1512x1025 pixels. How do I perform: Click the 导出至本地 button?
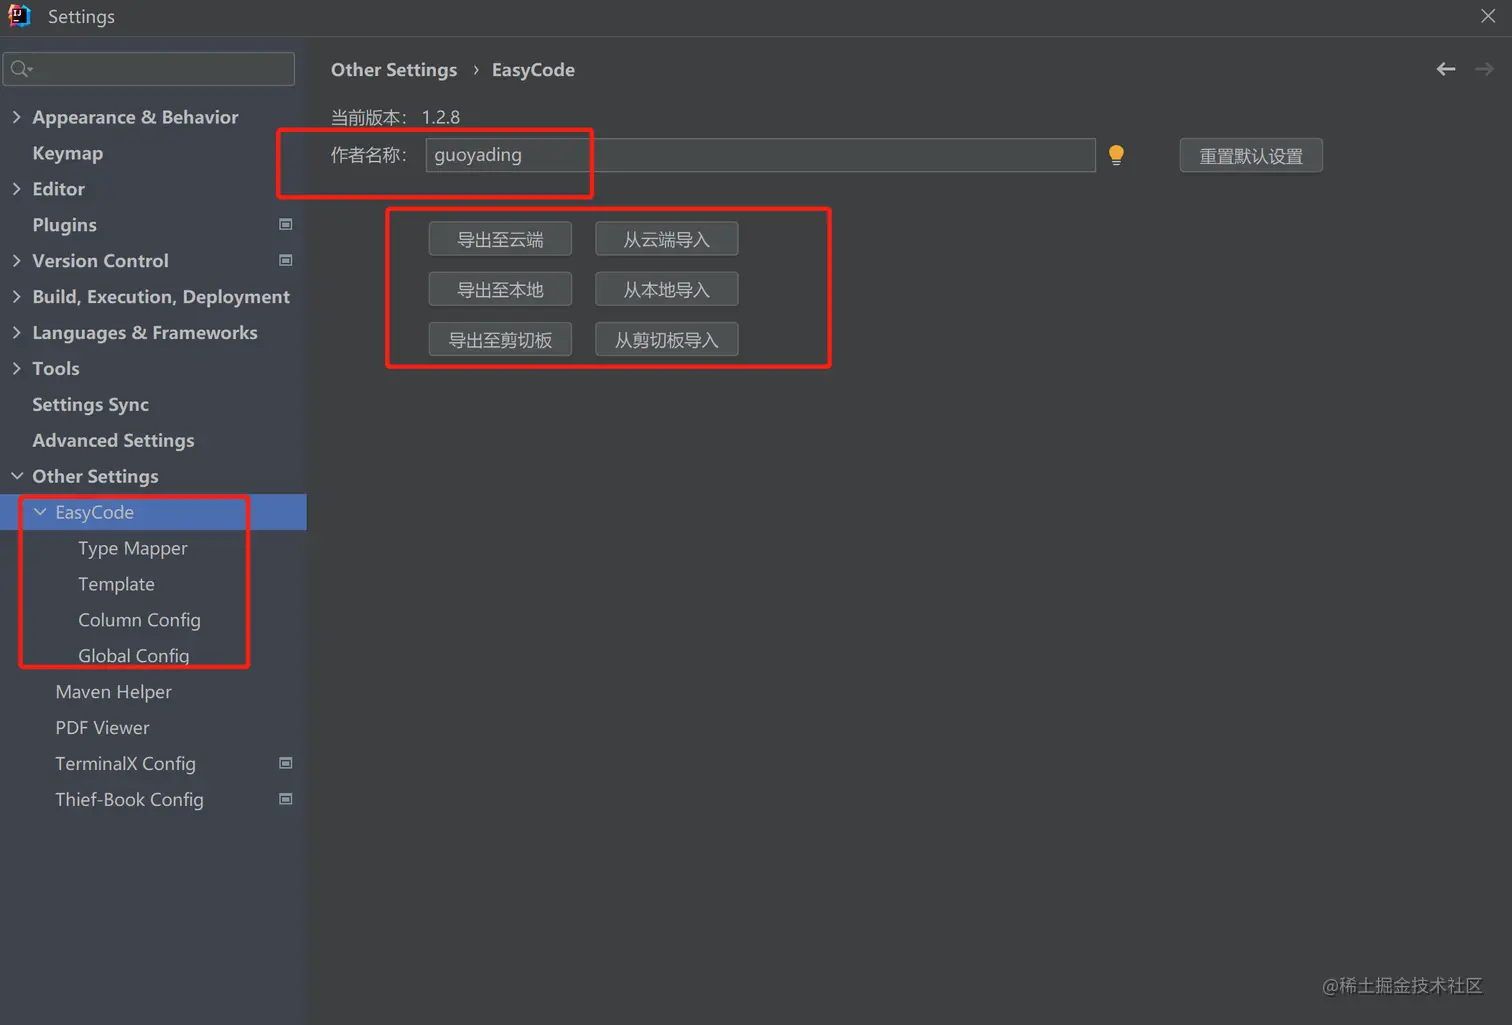tap(500, 289)
